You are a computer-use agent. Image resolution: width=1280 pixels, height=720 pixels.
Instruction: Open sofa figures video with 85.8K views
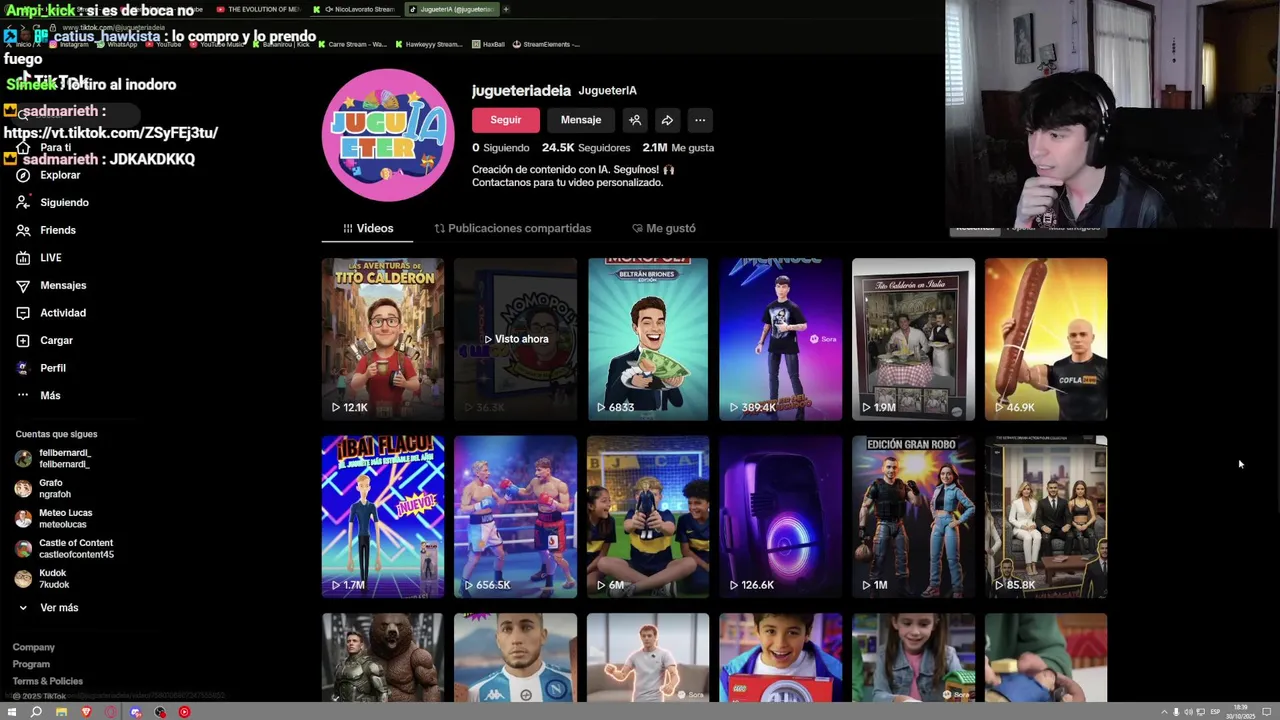point(1046,516)
